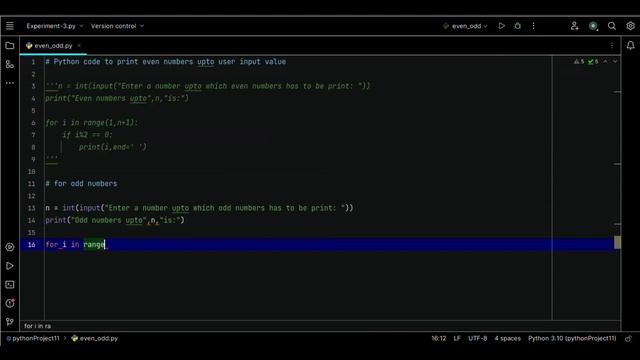Open the Structure tool window icon
640x360 pixels.
click(x=10, y=64)
